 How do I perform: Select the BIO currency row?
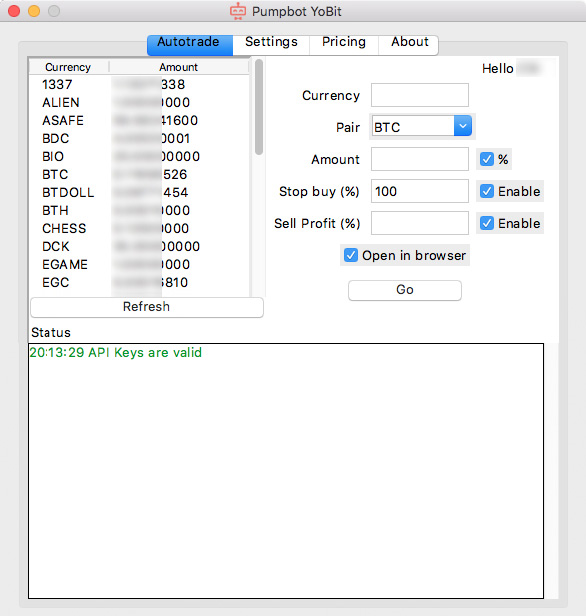(x=139, y=157)
